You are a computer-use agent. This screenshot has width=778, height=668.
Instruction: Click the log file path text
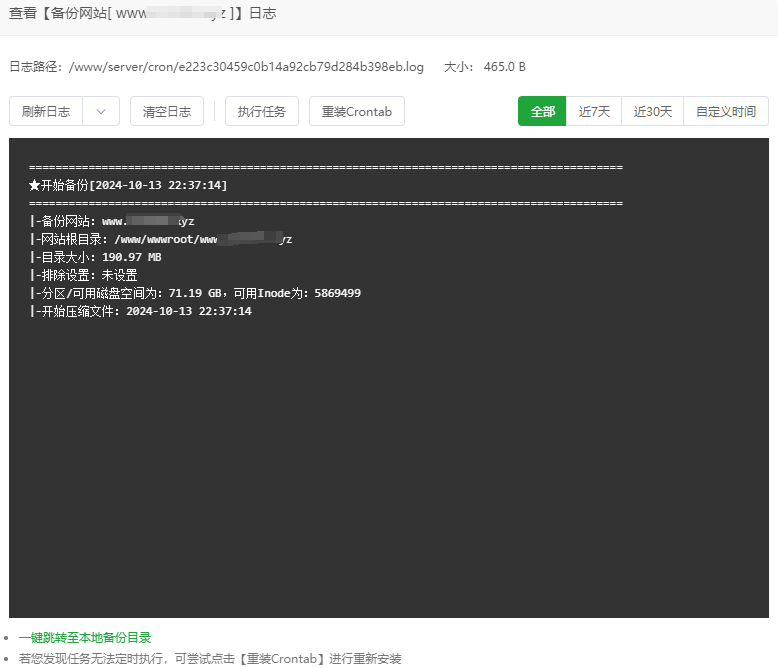point(245,67)
